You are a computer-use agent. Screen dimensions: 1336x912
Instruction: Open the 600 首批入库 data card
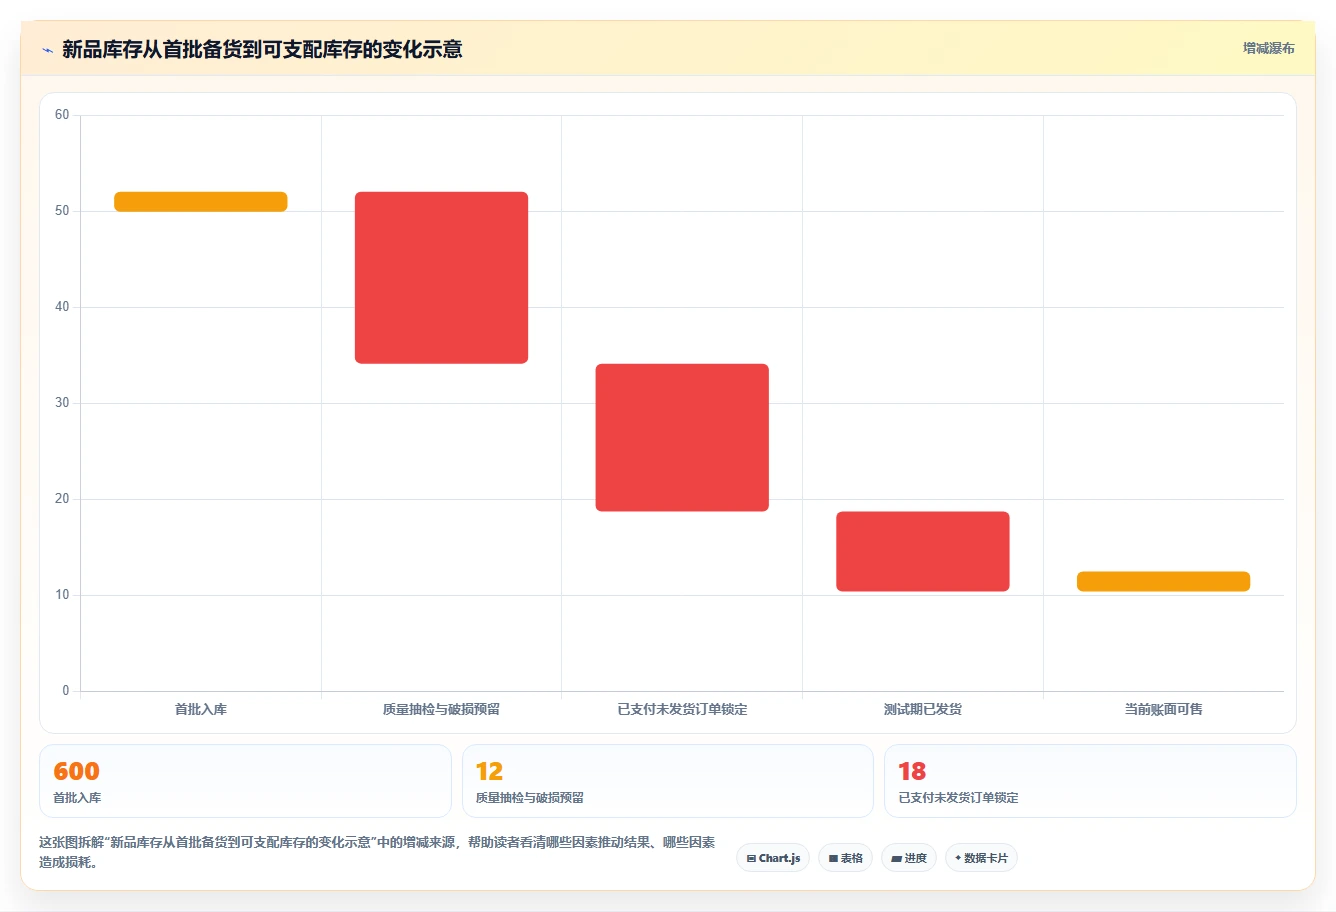point(245,781)
